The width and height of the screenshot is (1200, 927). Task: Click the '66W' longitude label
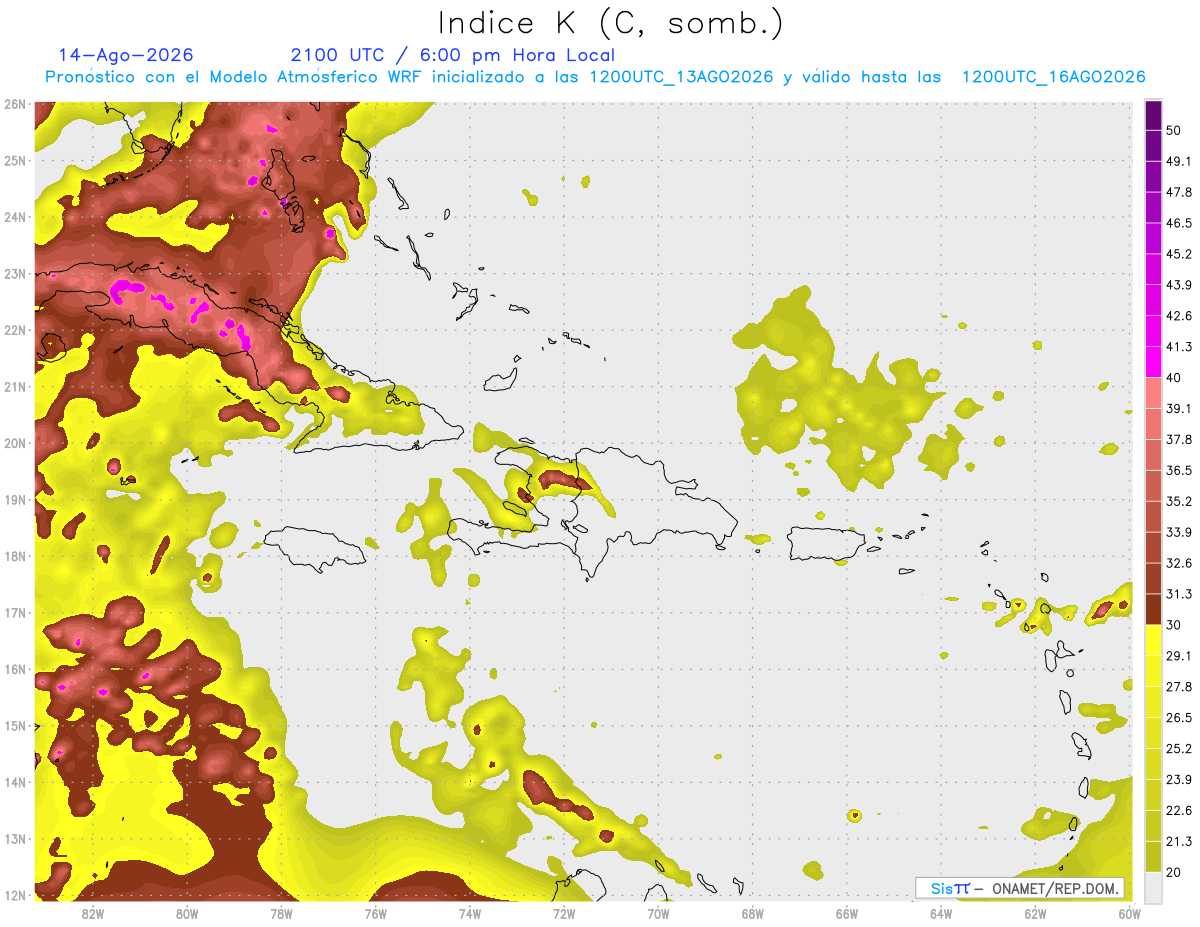click(846, 913)
